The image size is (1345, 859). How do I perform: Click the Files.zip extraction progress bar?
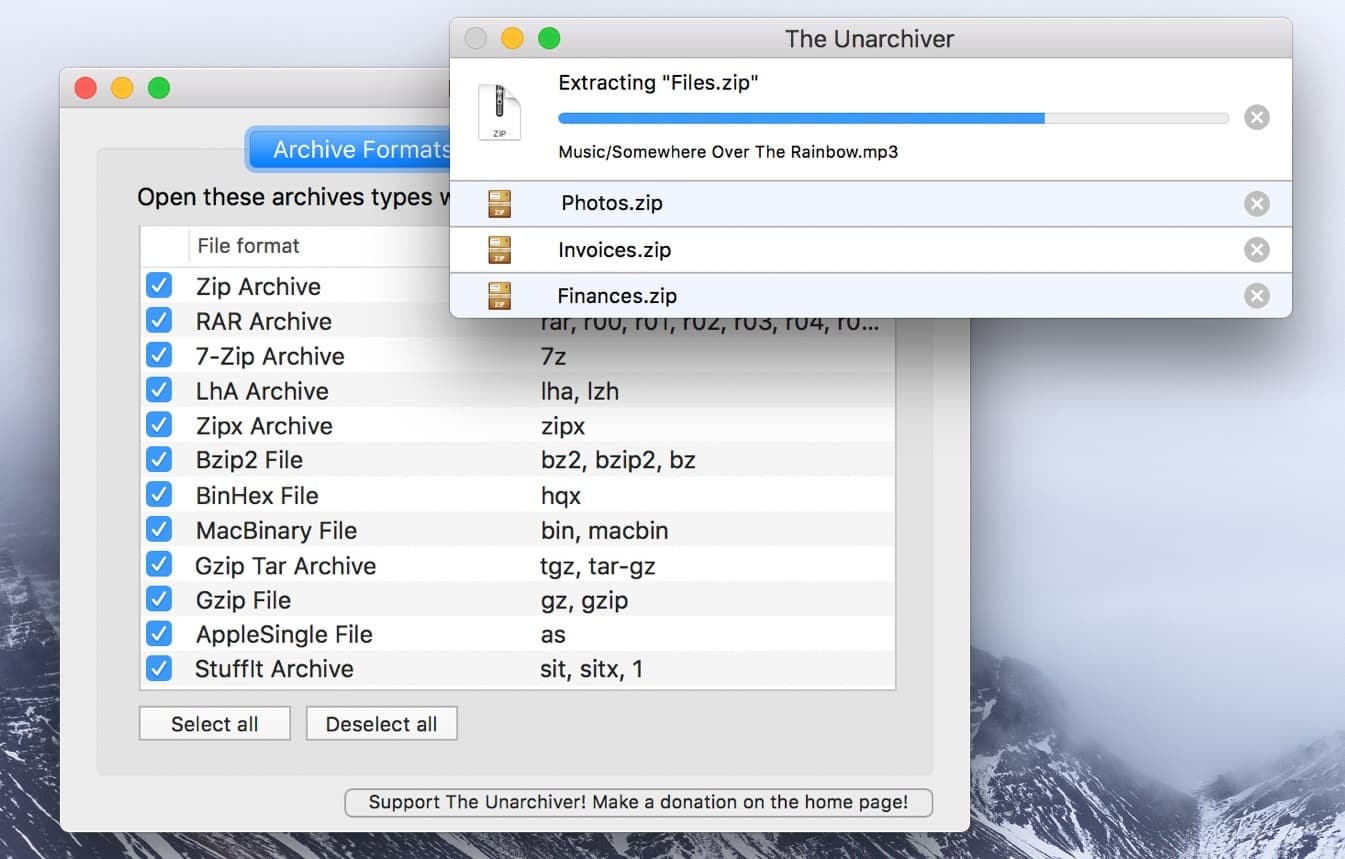(893, 118)
